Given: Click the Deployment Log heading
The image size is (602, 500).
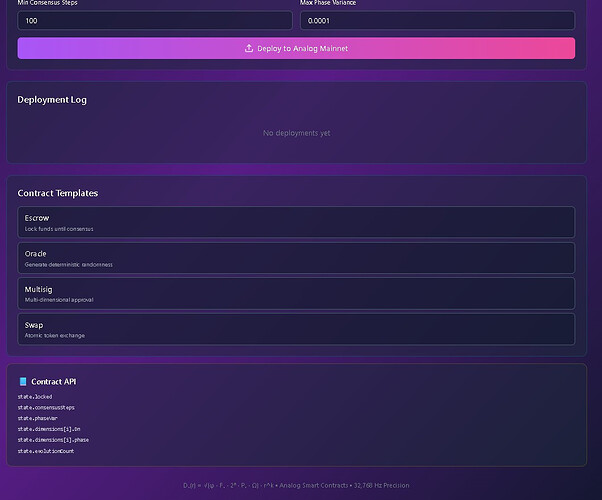Looking at the screenshot, I should [x=52, y=100].
